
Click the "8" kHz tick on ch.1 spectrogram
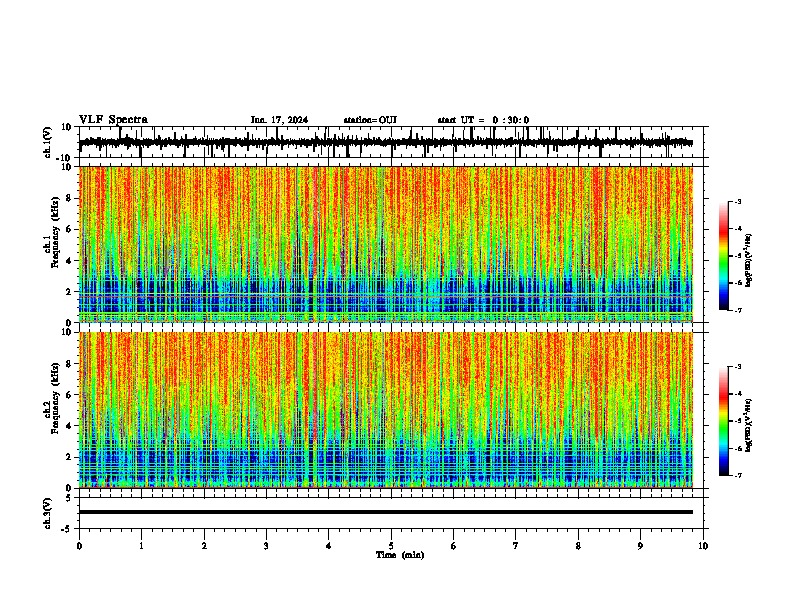pyautogui.click(x=70, y=198)
